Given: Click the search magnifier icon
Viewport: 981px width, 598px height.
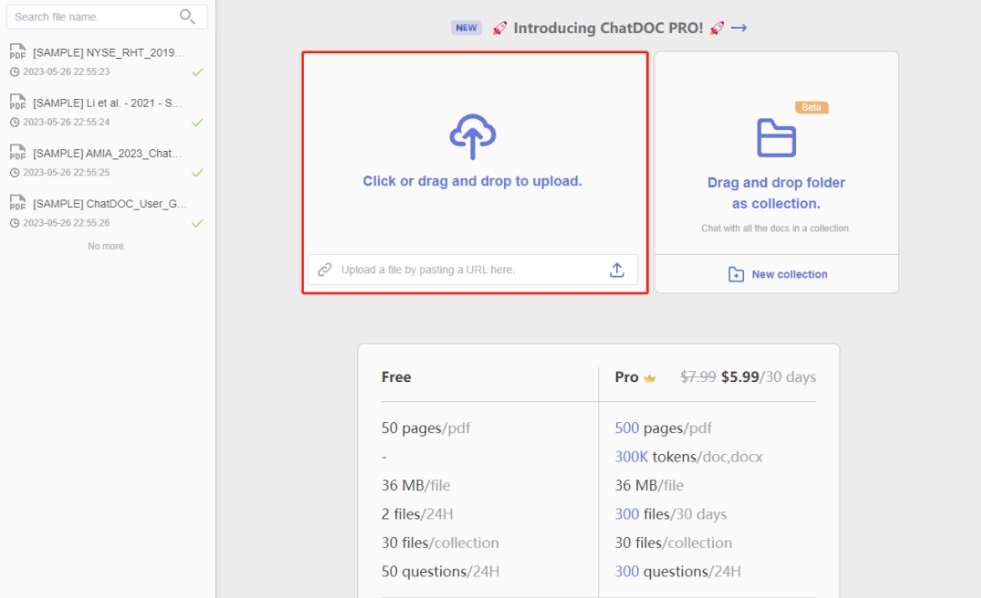Looking at the screenshot, I should pos(187,16).
